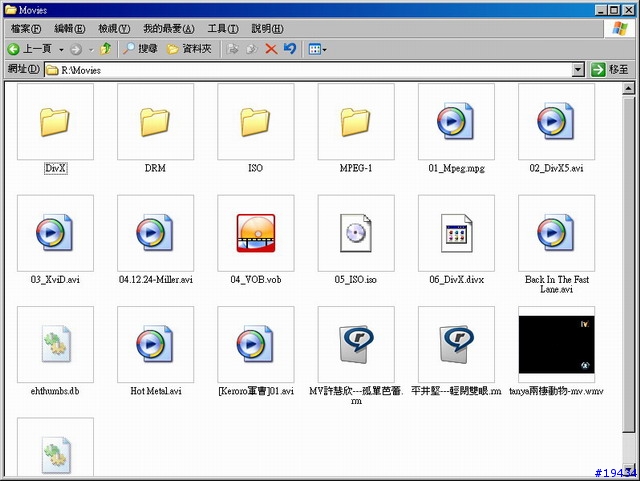Select the MV許慧欣 RealPlayer file icon
The width and height of the screenshot is (640, 481).
tap(356, 344)
